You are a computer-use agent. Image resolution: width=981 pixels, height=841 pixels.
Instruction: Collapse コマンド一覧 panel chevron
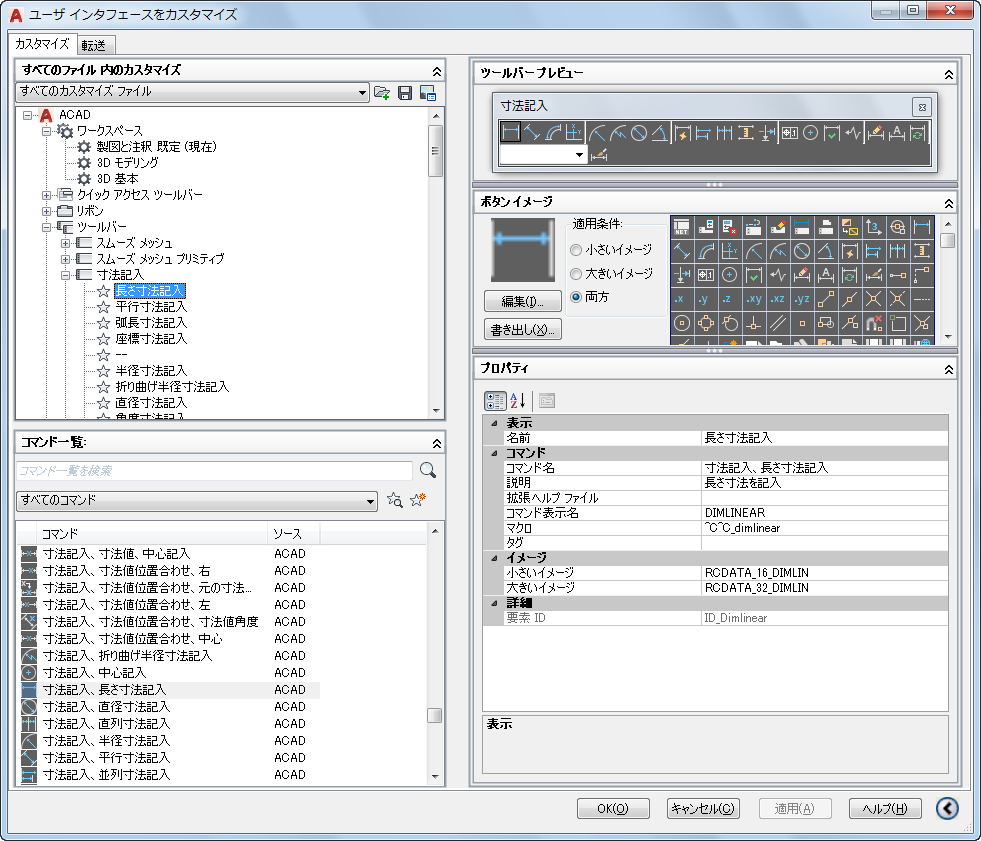437,444
